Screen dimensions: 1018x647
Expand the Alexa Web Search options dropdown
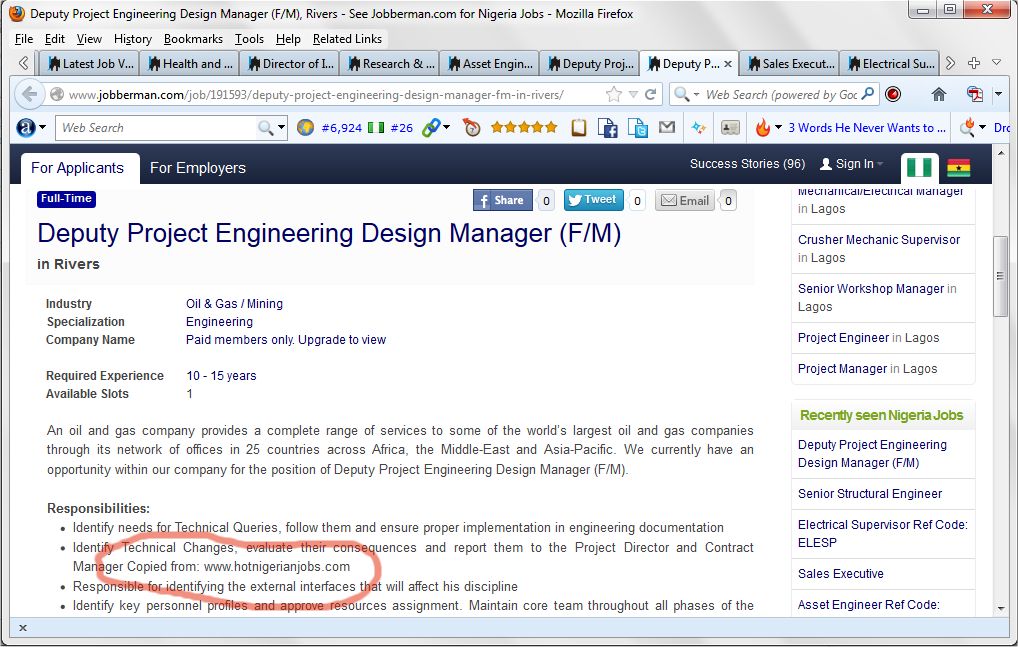point(281,128)
